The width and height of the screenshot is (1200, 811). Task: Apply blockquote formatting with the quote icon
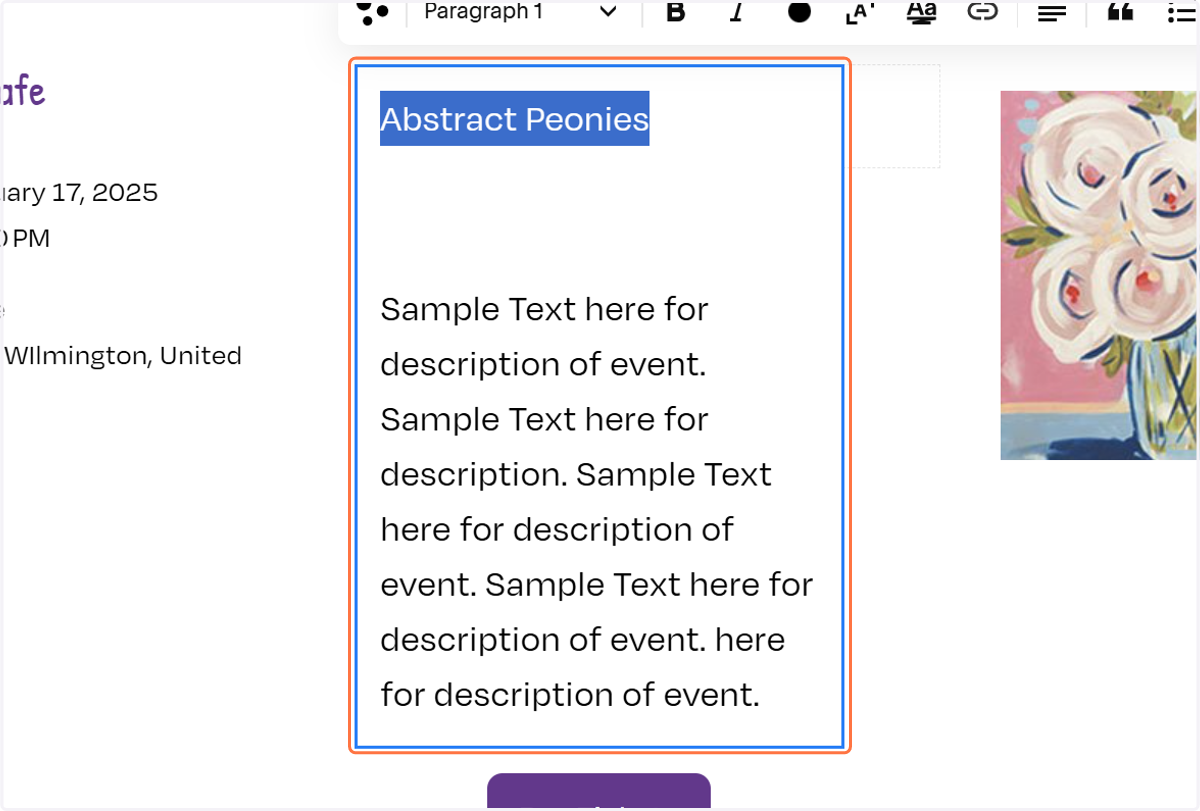[1121, 12]
